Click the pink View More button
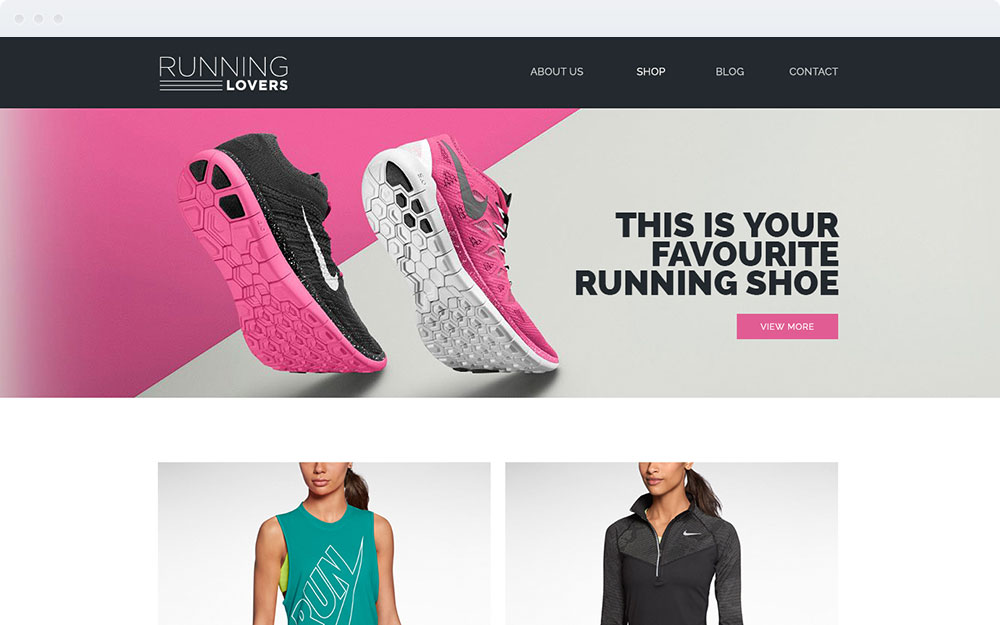Image resolution: width=1000 pixels, height=625 pixels. click(787, 326)
